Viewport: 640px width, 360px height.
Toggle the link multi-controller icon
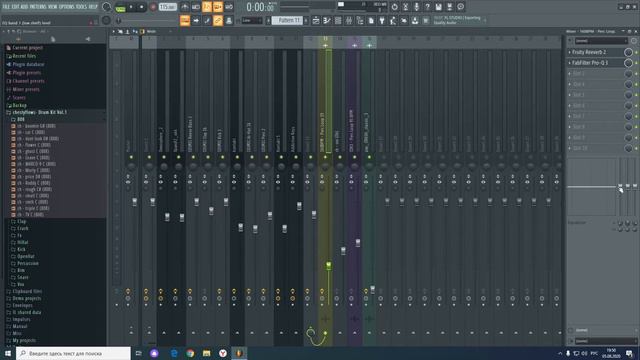pyautogui.click(x=218, y=20)
